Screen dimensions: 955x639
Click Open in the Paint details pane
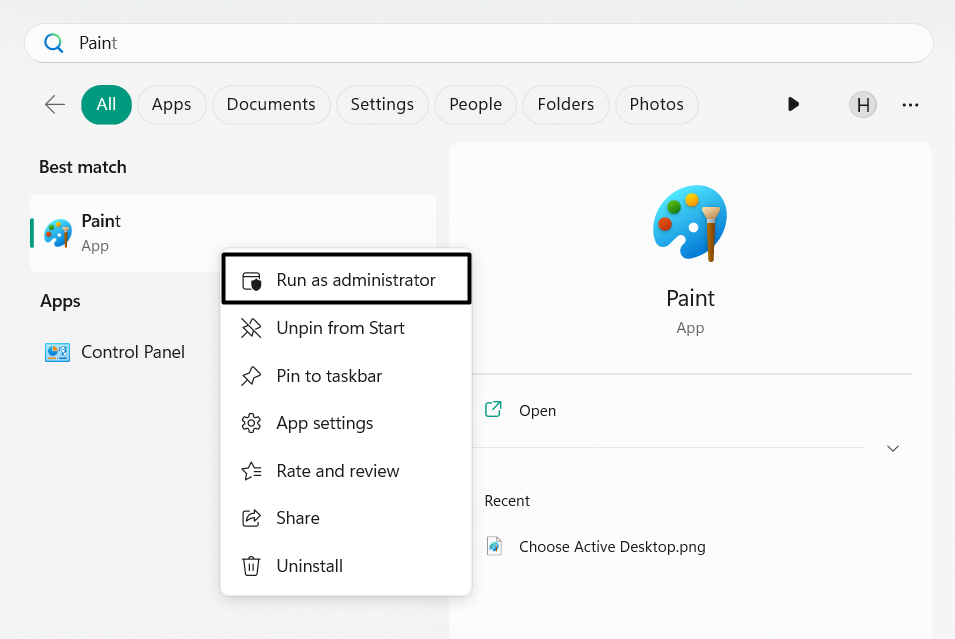pyautogui.click(x=537, y=410)
